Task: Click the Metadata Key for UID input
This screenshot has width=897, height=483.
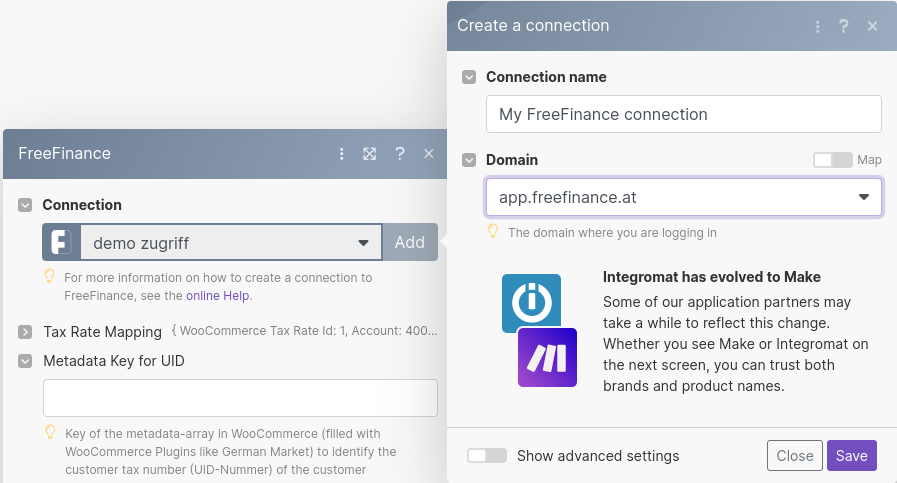Action: (240, 398)
